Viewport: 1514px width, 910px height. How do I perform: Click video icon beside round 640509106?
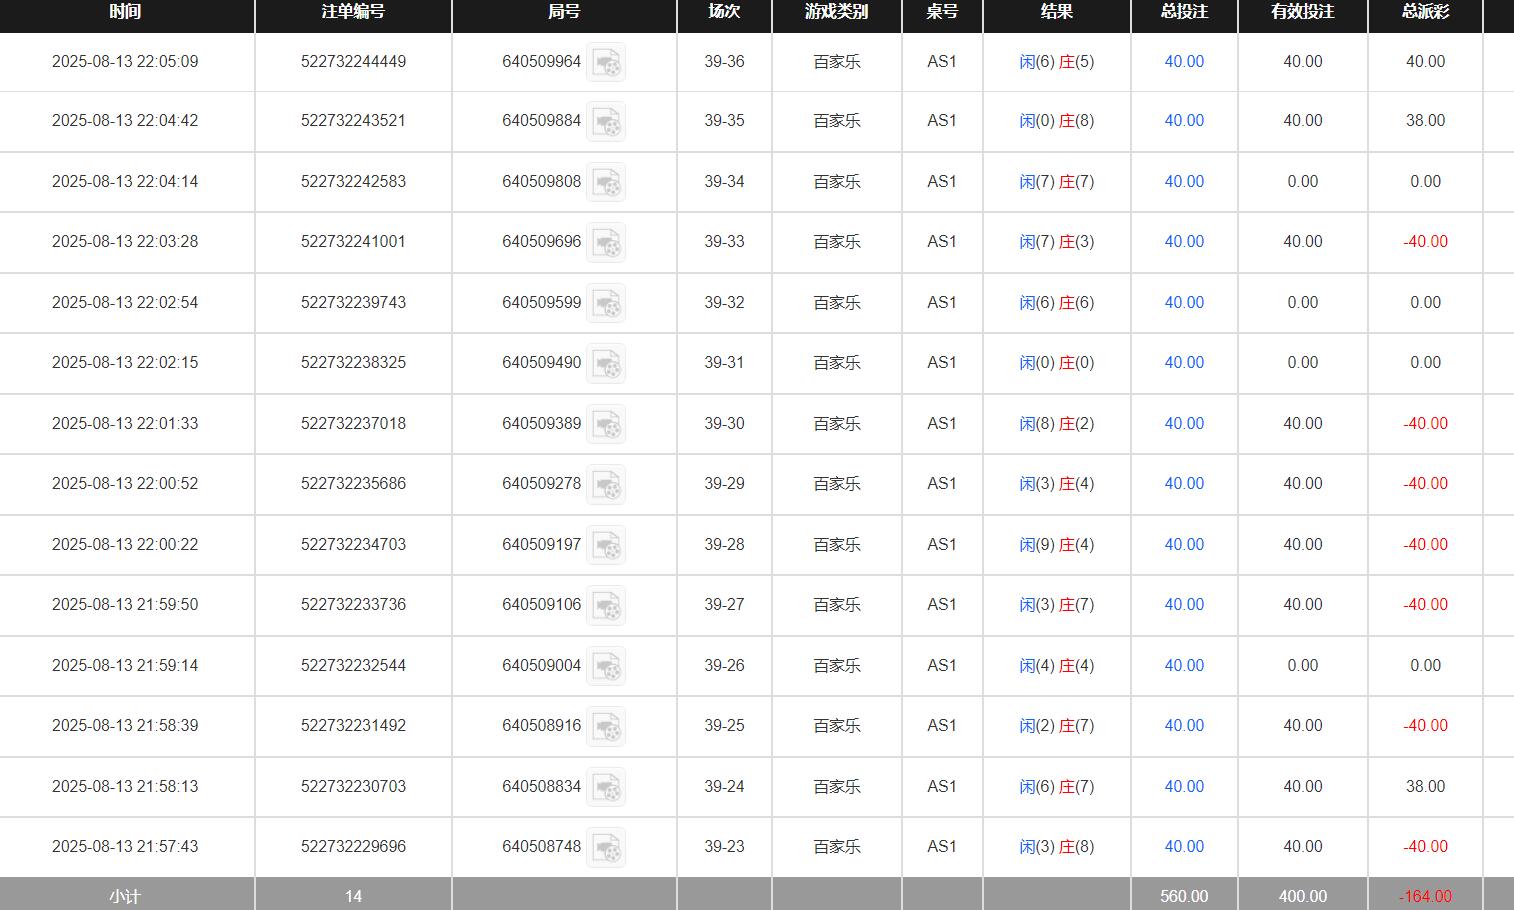click(x=606, y=605)
